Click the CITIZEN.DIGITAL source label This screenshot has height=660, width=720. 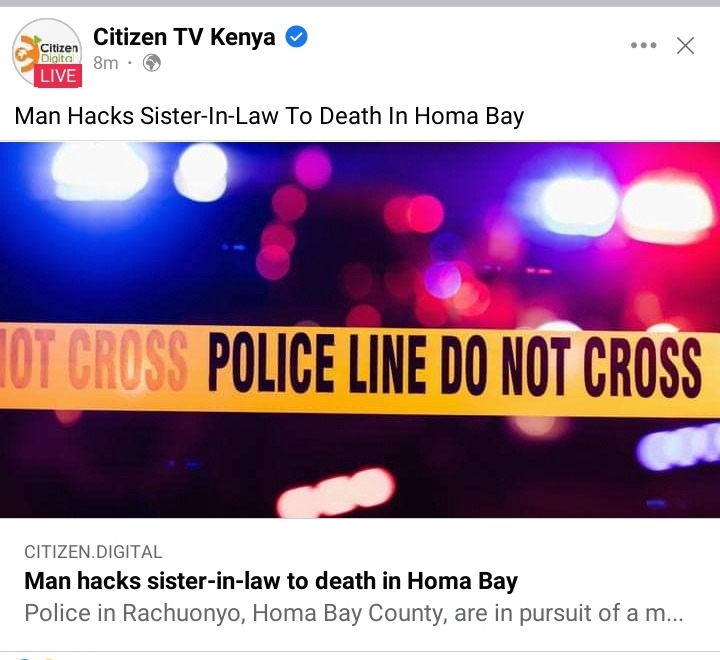[93, 552]
